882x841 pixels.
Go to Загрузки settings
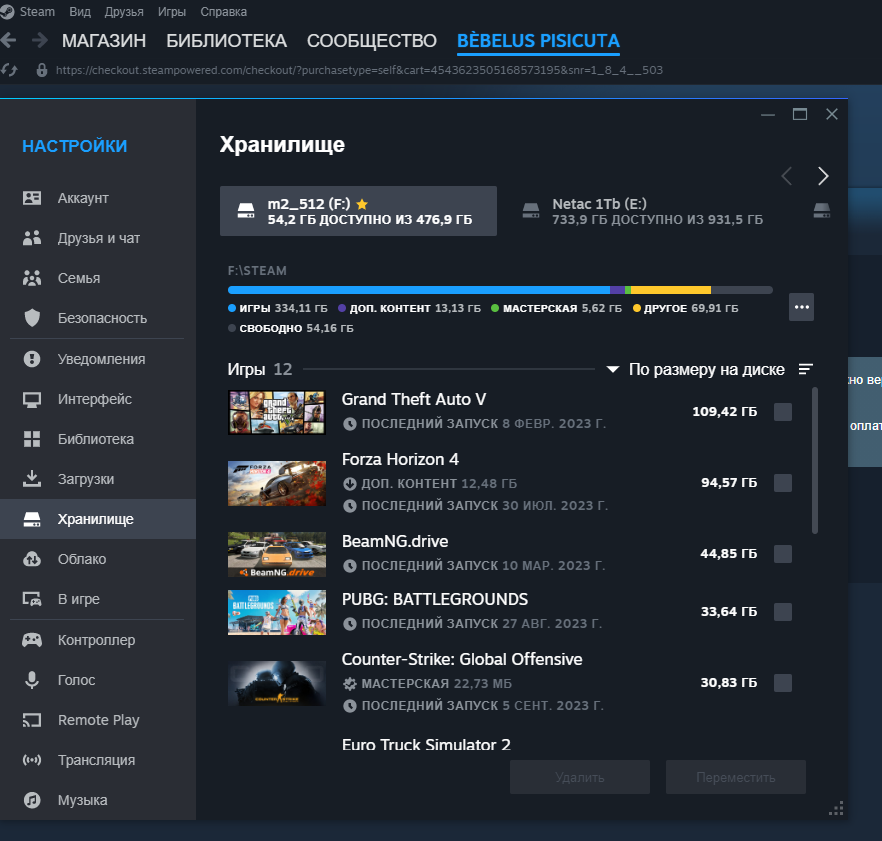coord(98,479)
